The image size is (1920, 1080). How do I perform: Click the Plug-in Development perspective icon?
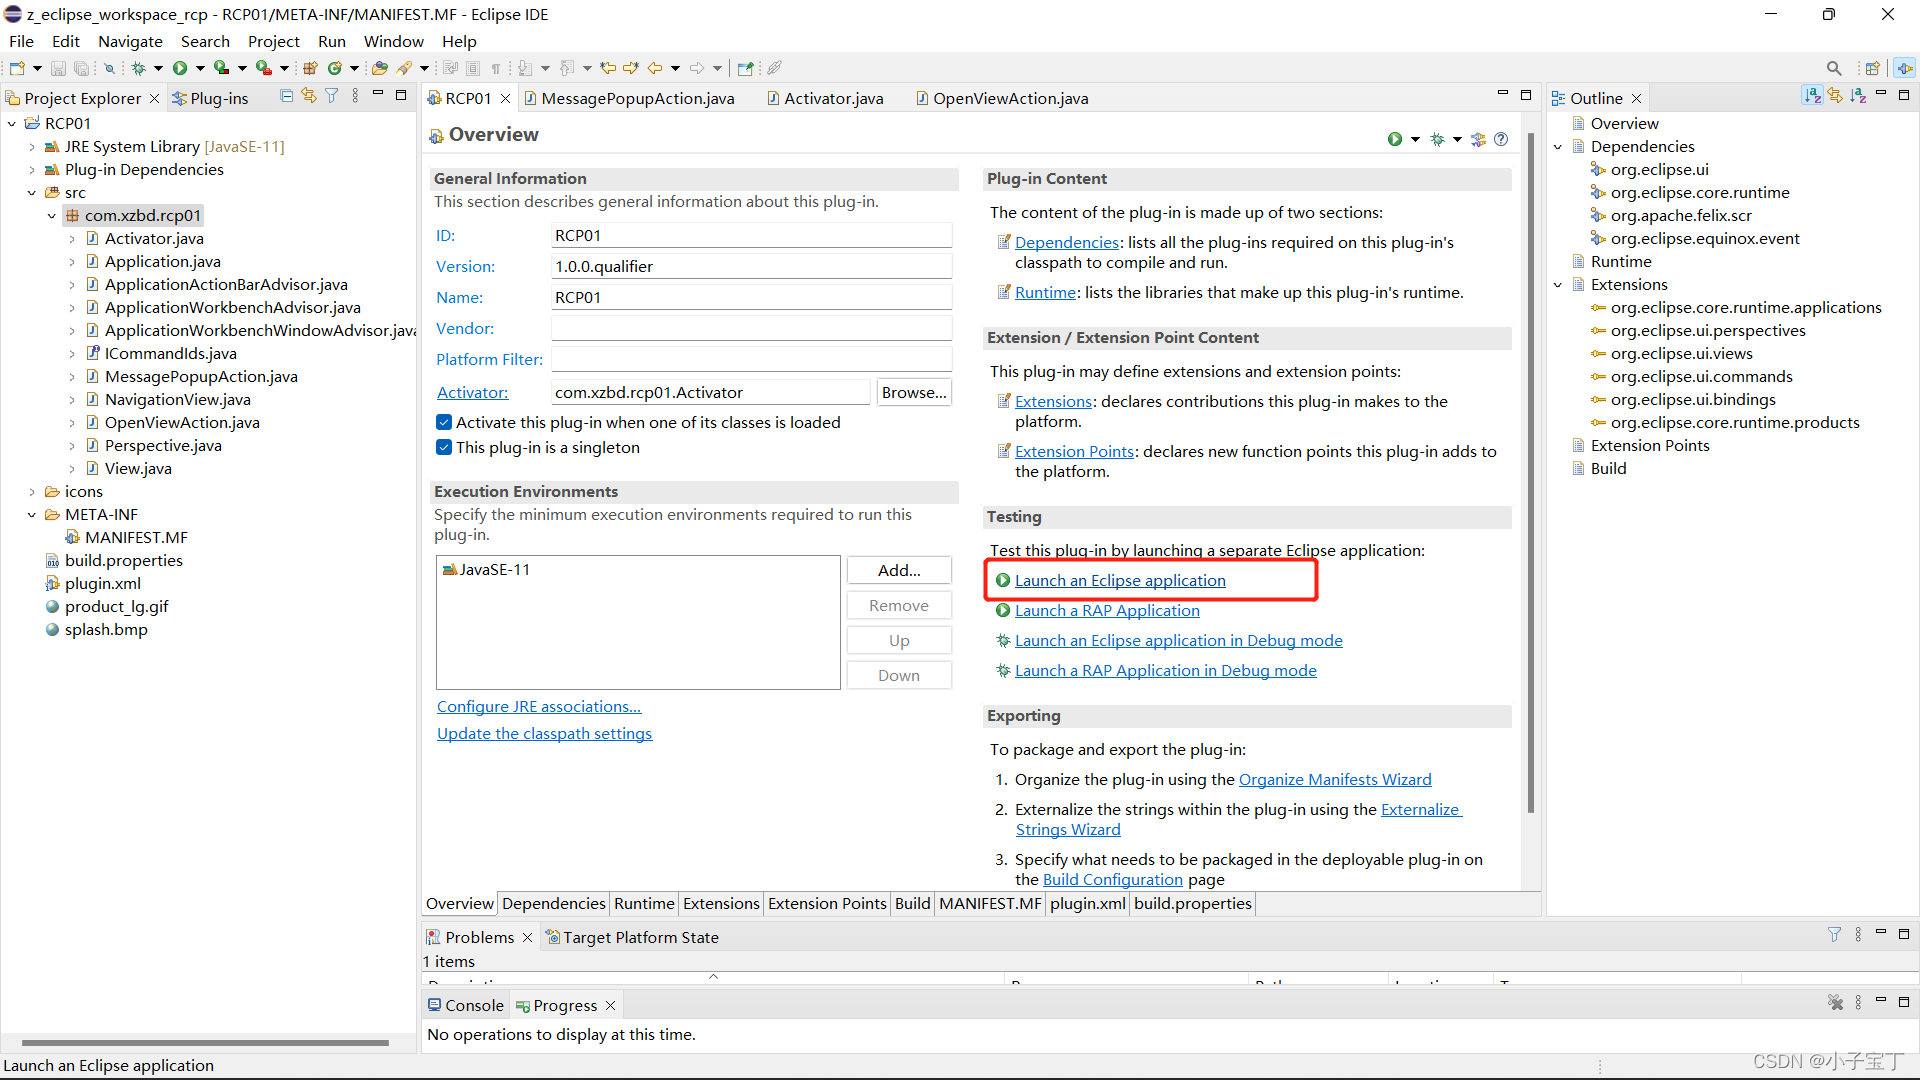point(1905,68)
